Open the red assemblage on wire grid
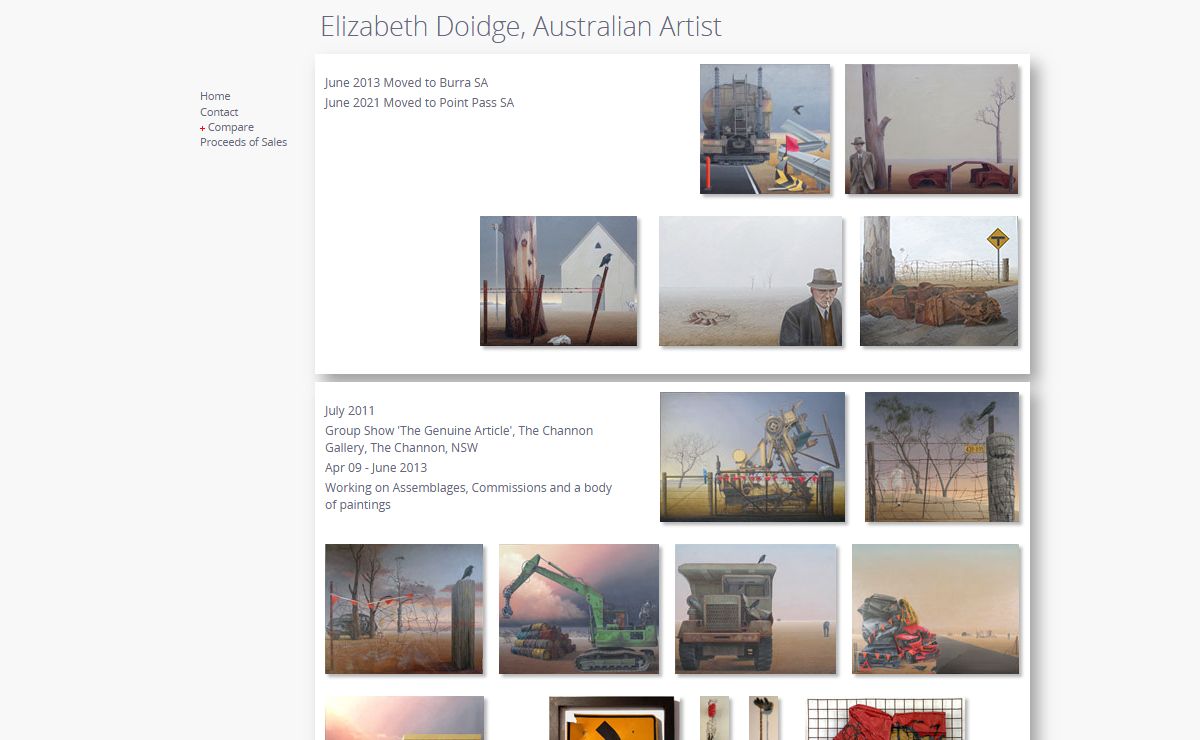This screenshot has height=740, width=1200. pos(885,719)
